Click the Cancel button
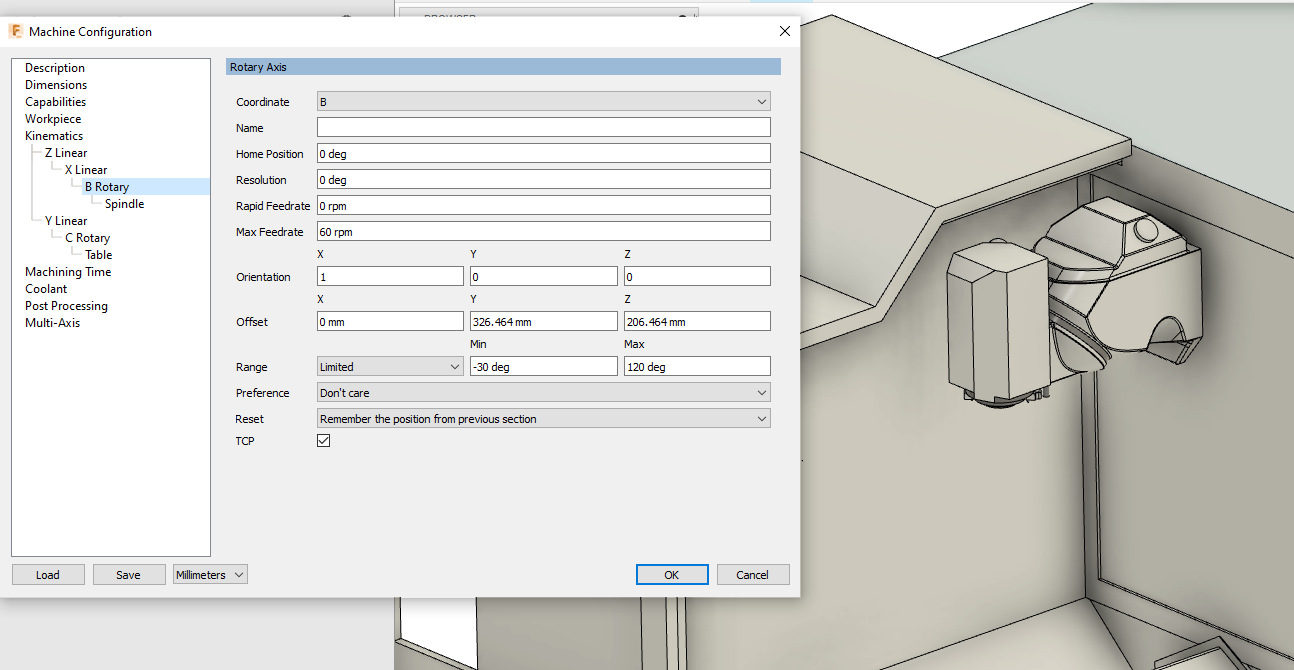This screenshot has width=1294, height=670. (753, 575)
